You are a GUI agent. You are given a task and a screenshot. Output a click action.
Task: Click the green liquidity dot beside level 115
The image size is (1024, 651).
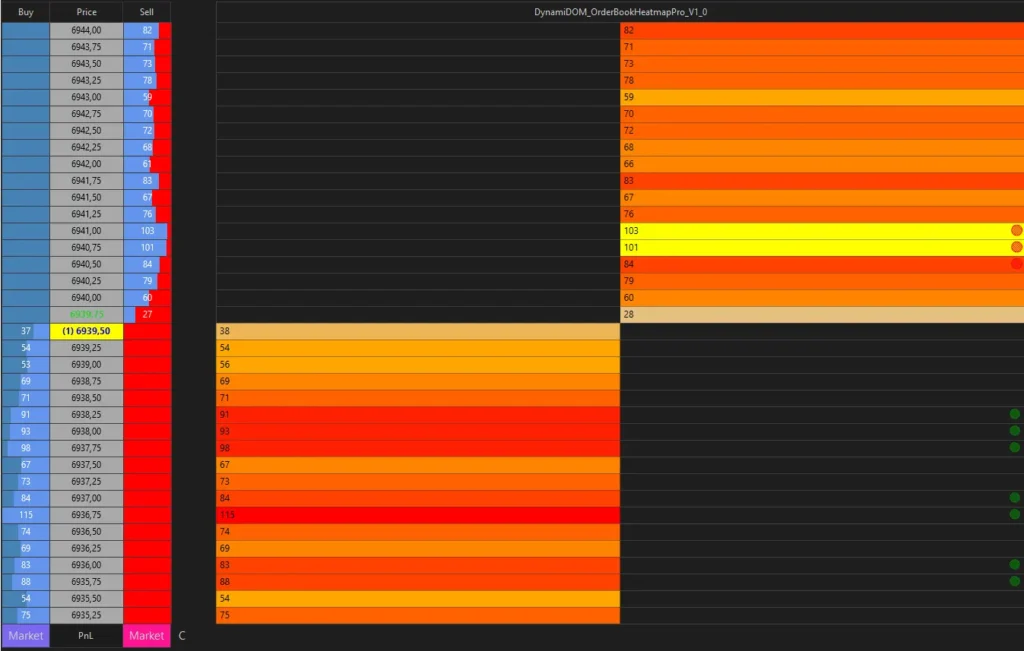pos(1016,514)
